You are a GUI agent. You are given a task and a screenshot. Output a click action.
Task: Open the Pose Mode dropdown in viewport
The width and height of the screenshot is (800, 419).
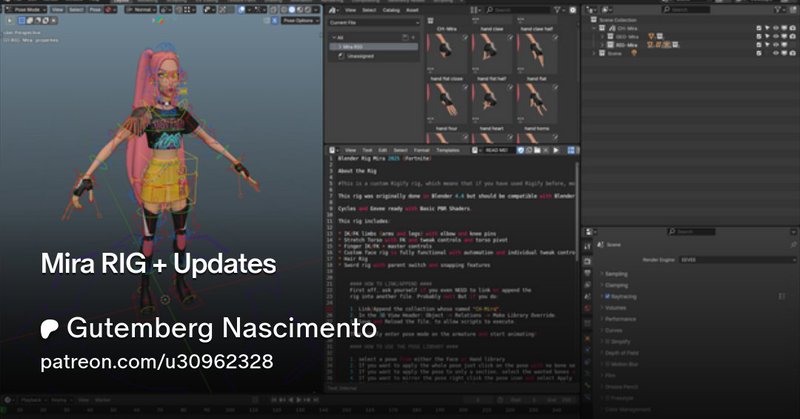click(26, 10)
